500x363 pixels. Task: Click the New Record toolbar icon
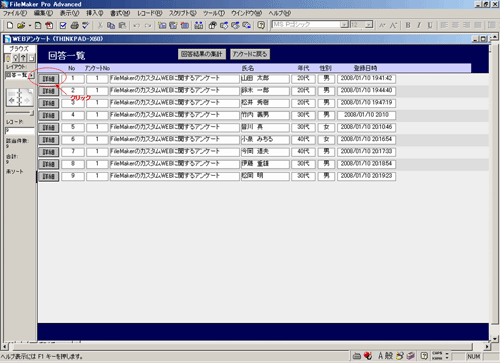point(162,25)
